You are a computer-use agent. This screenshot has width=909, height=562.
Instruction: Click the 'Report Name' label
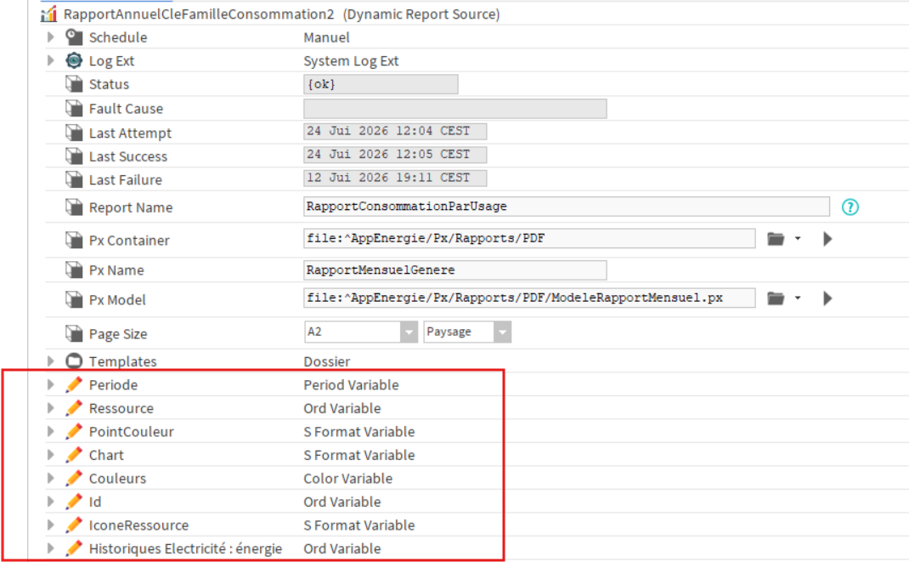(130, 208)
